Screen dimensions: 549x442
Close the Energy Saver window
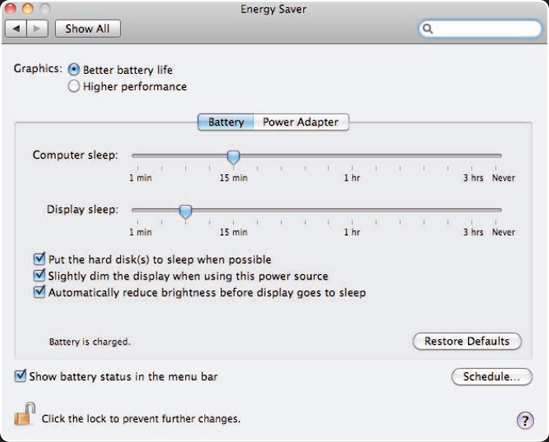[x=11, y=8]
